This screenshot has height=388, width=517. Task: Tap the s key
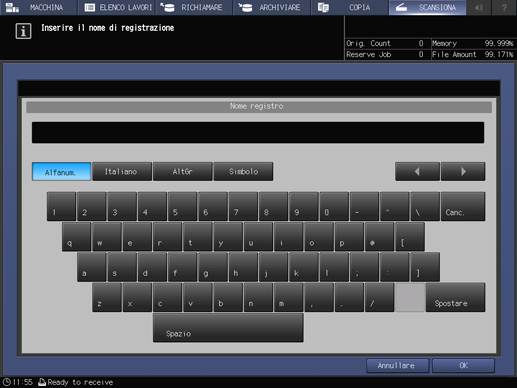point(122,267)
